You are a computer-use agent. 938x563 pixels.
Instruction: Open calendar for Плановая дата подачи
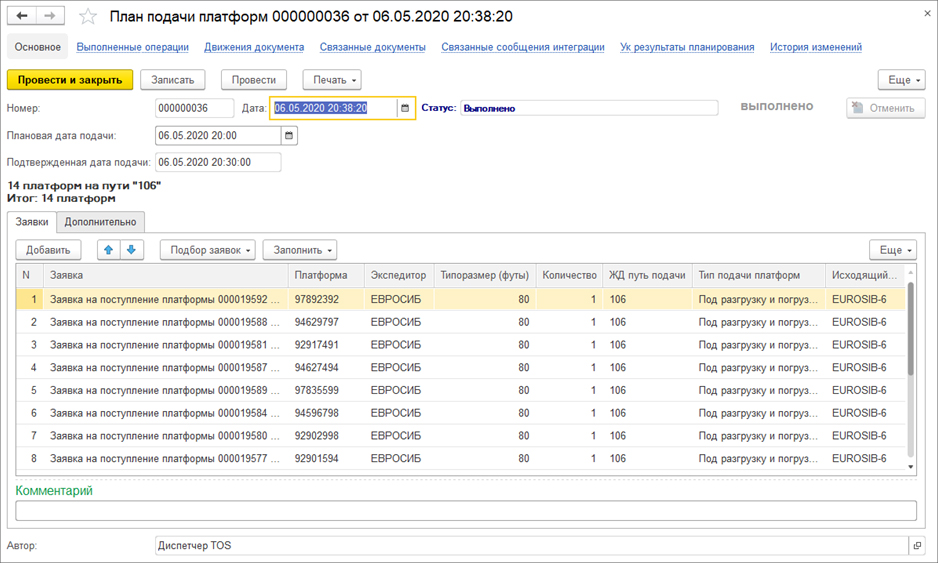click(x=289, y=136)
